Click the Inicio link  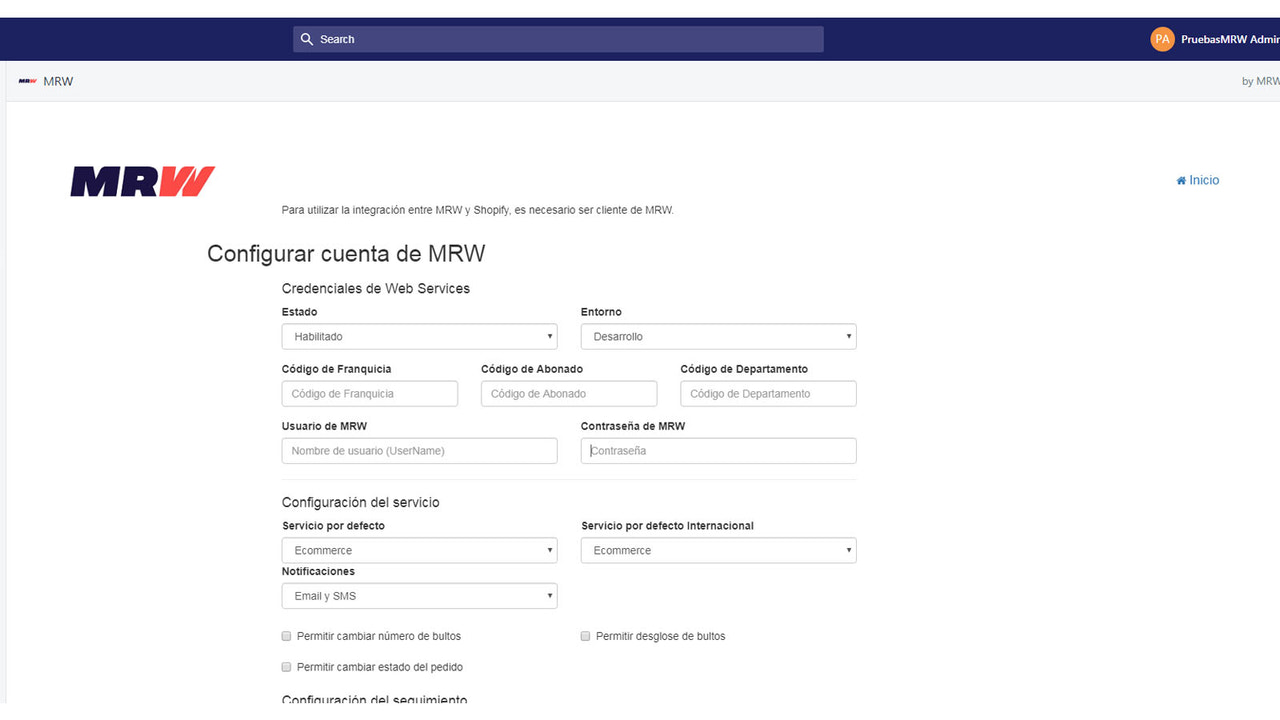1203,179
